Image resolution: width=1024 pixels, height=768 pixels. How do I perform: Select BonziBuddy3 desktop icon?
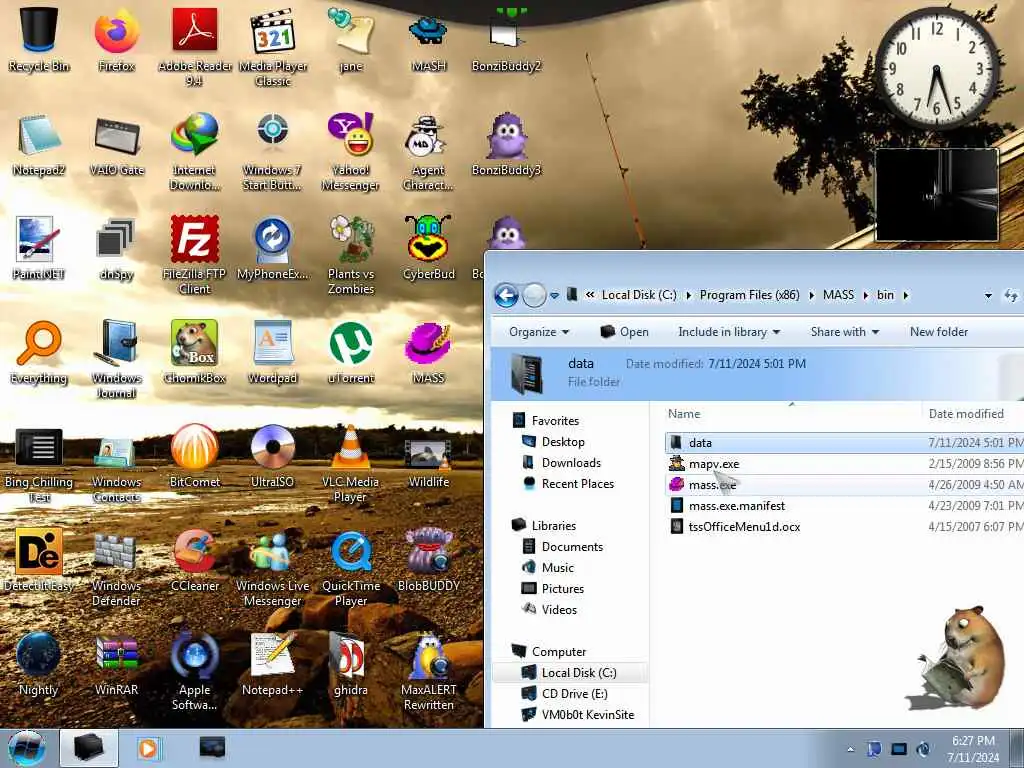tap(506, 145)
